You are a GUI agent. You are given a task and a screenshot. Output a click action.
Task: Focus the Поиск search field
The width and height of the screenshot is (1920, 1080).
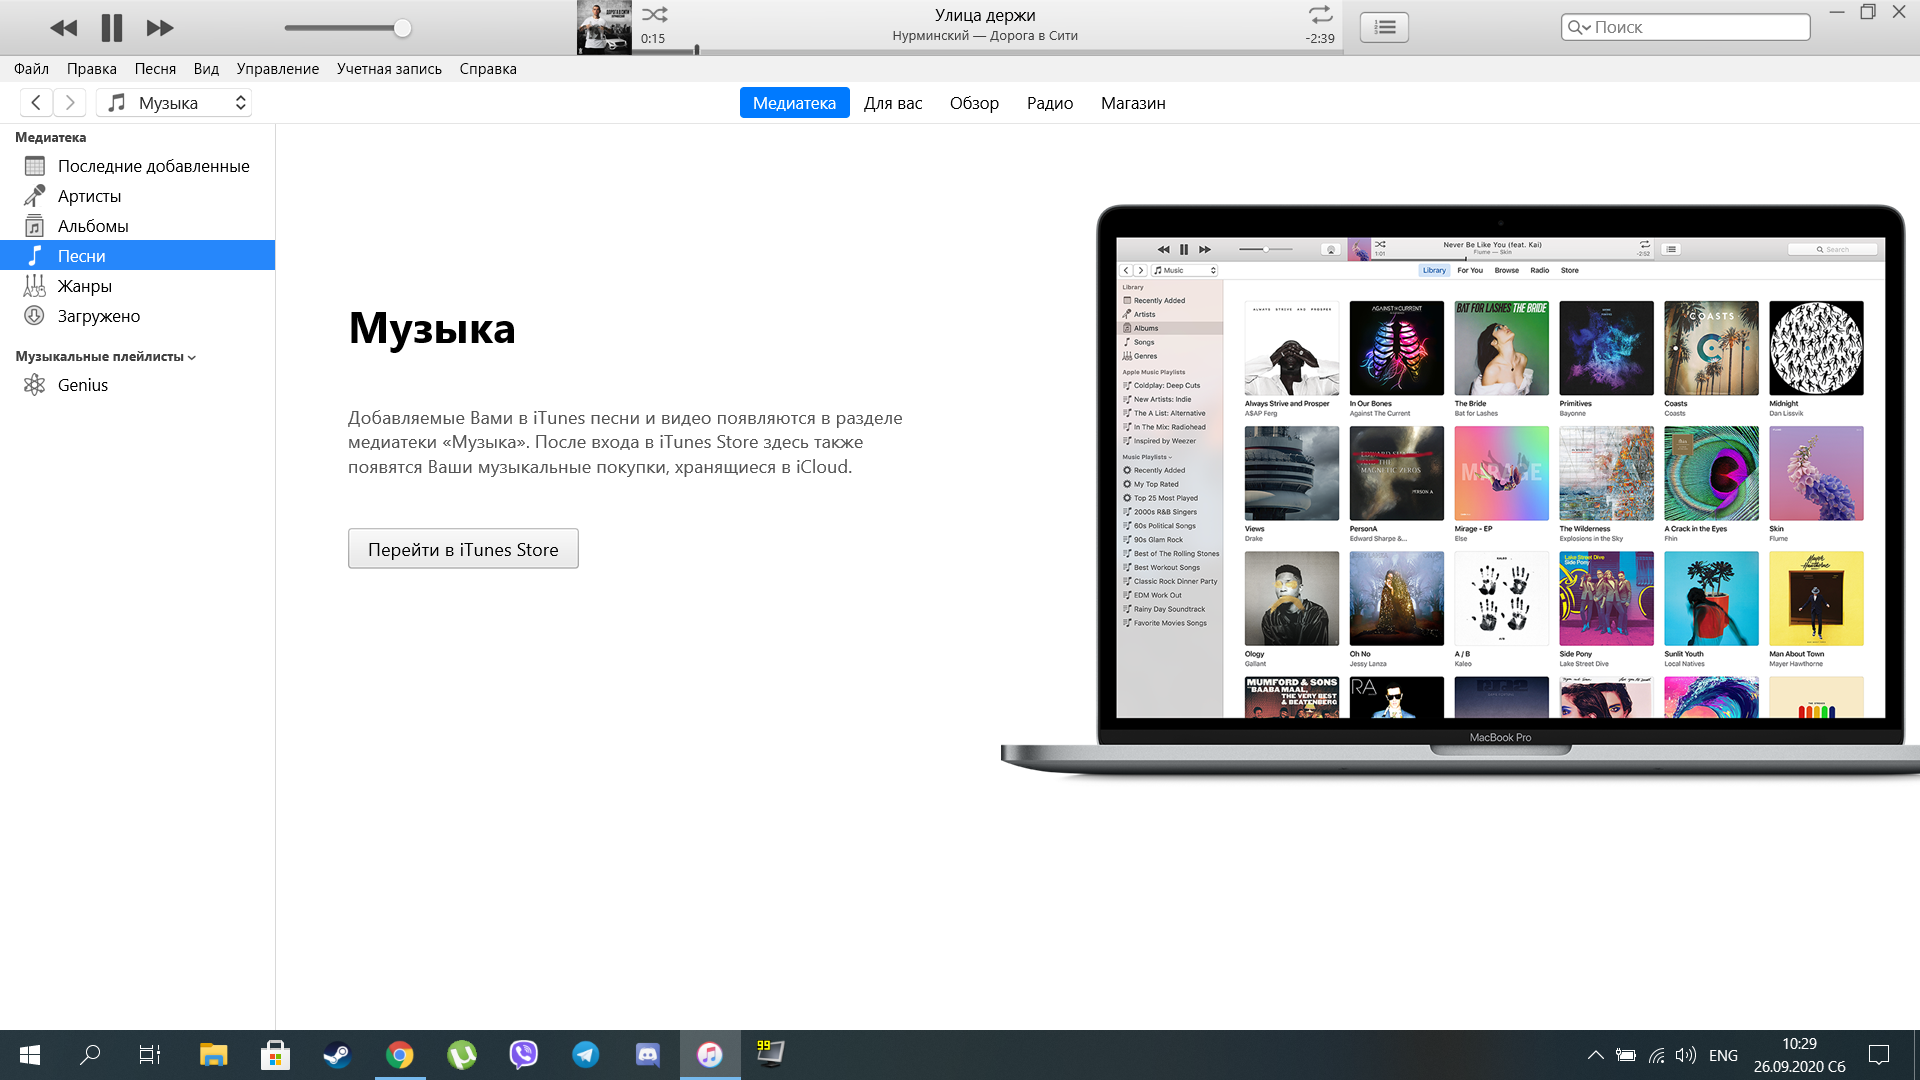pyautogui.click(x=1686, y=27)
